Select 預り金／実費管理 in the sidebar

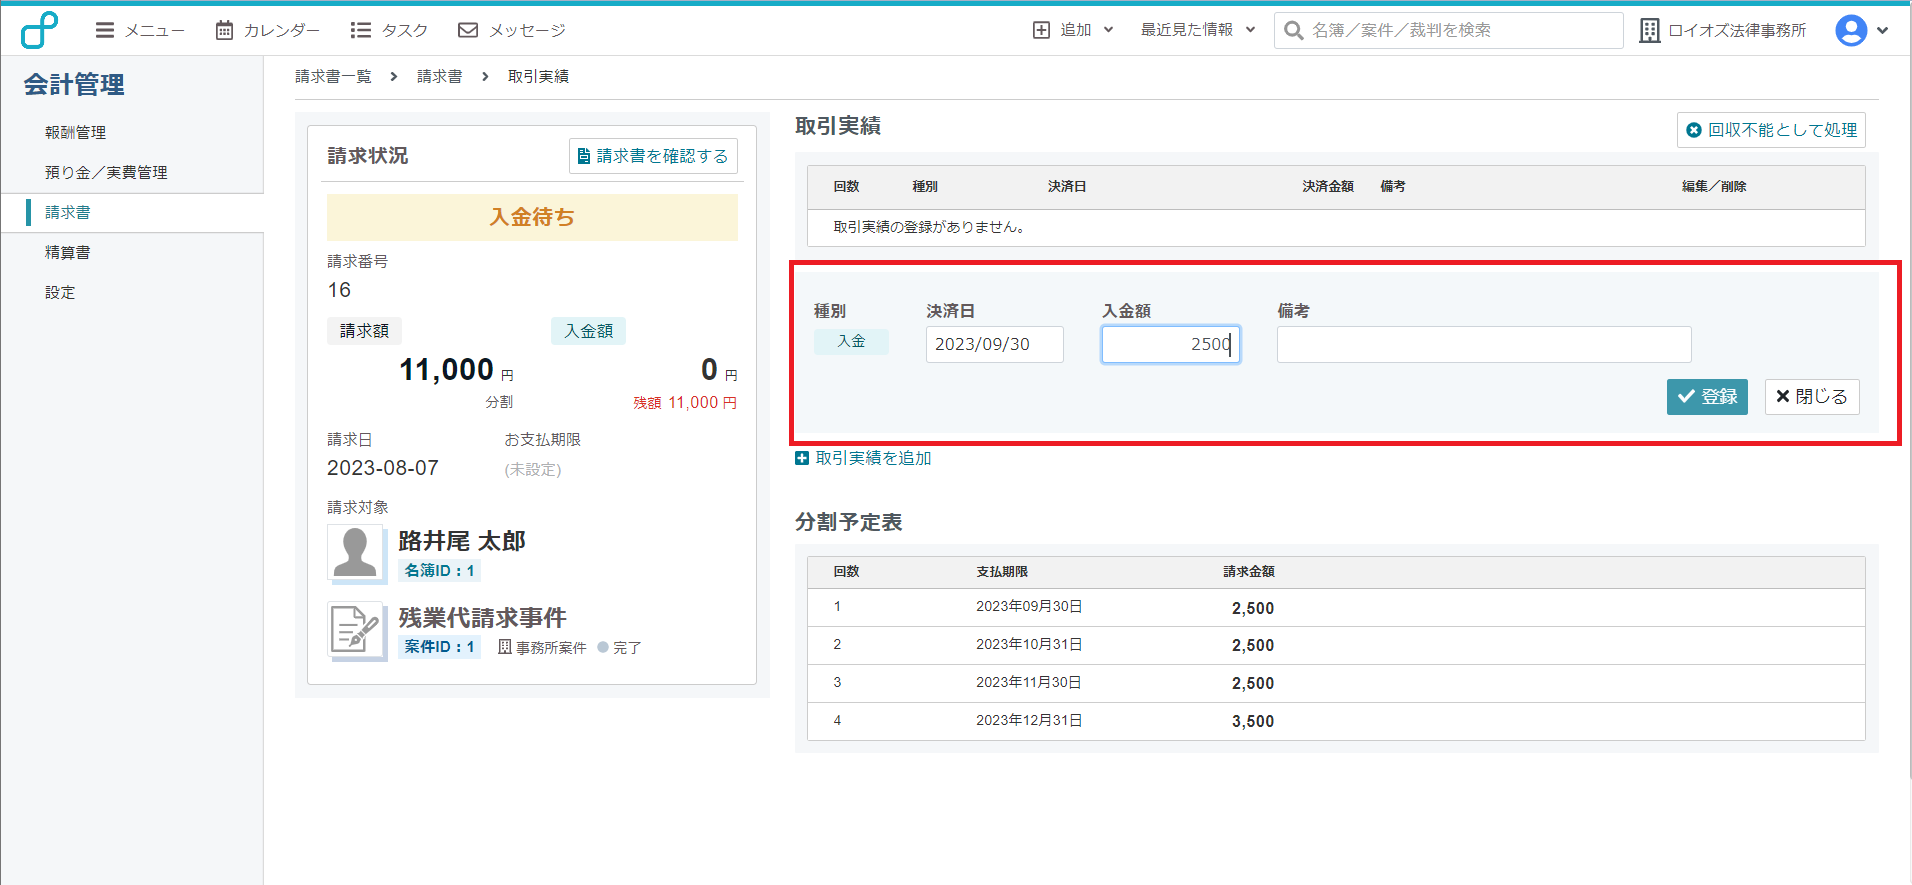point(106,172)
